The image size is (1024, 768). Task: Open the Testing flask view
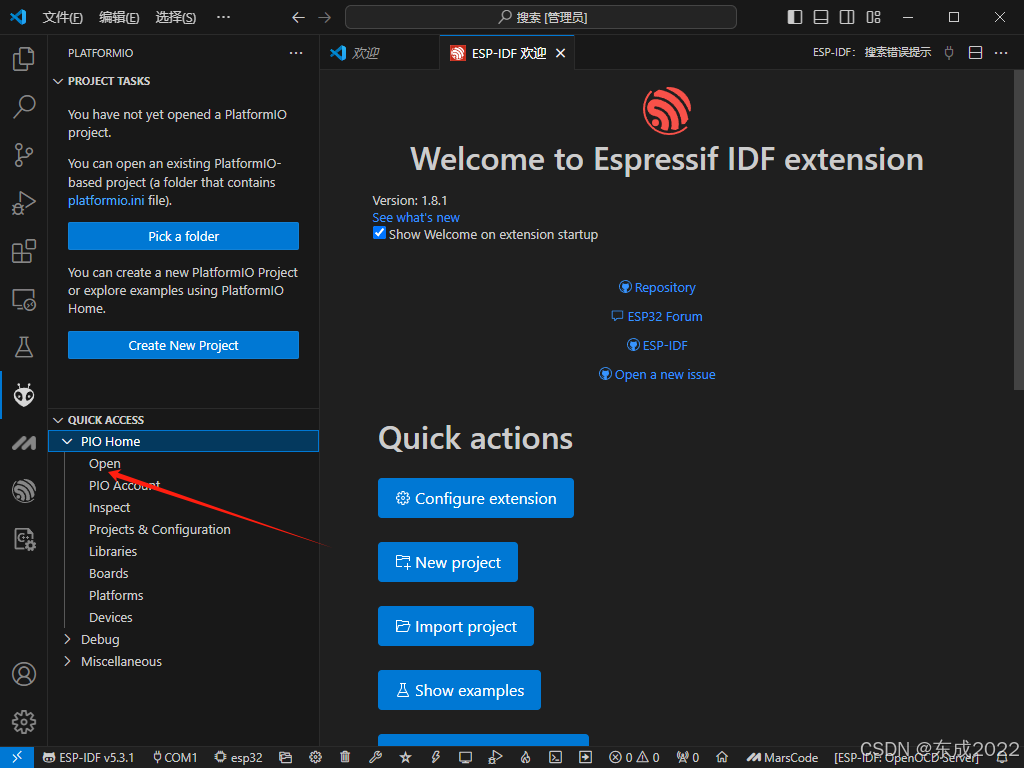click(x=24, y=347)
